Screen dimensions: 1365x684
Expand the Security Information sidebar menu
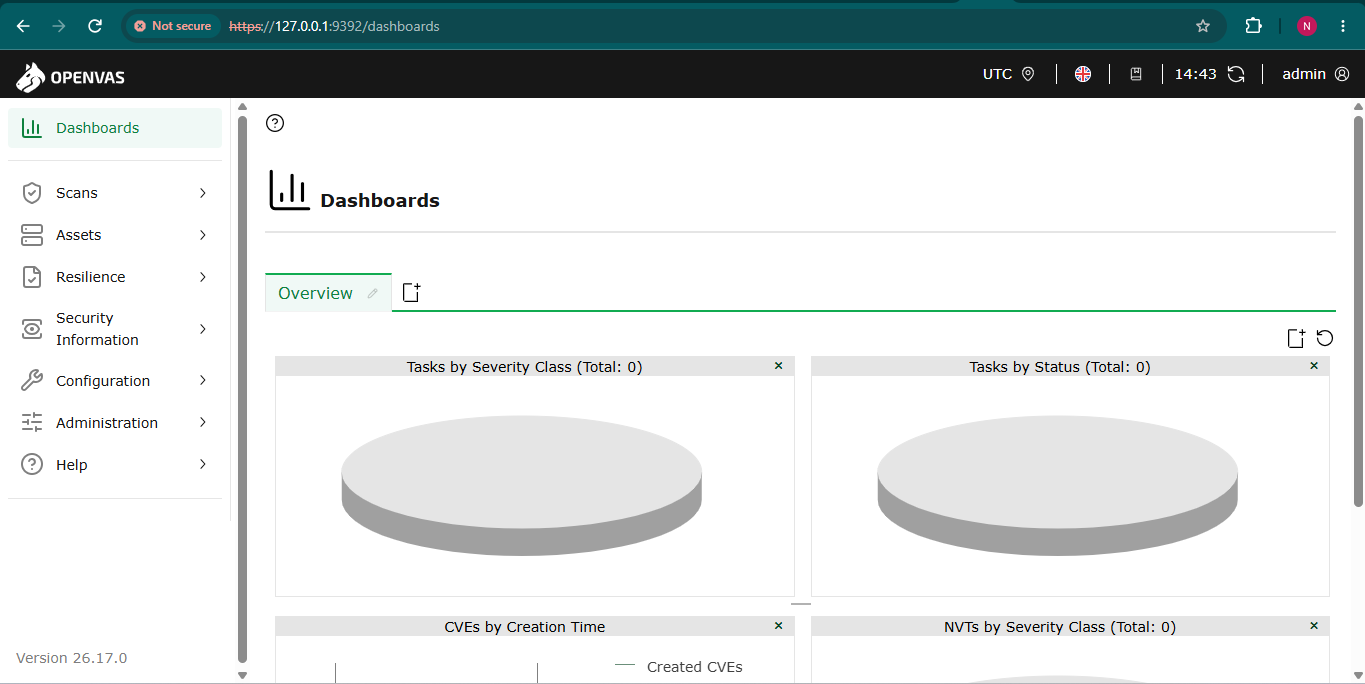[x=115, y=329]
